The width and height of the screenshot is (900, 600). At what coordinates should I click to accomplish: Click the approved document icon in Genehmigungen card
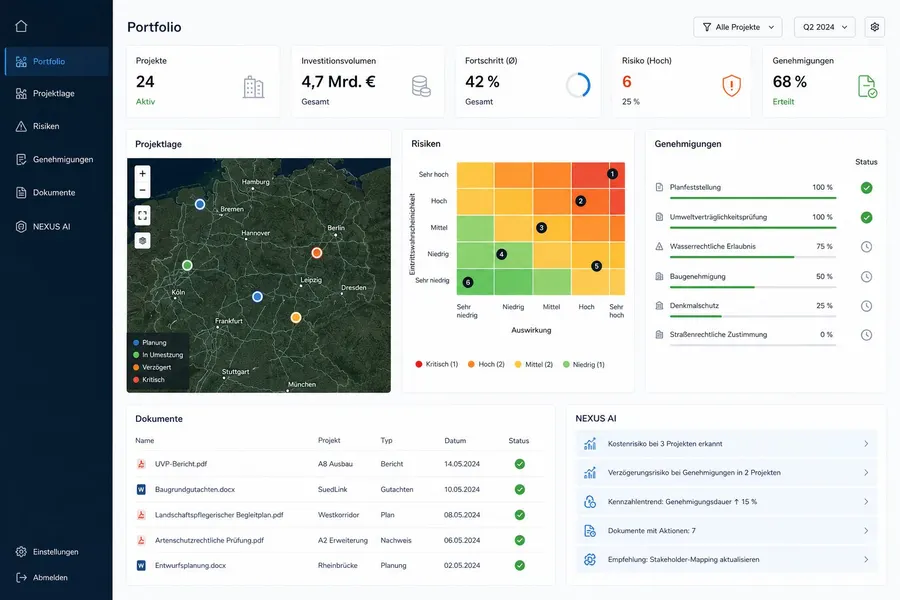pos(867,86)
